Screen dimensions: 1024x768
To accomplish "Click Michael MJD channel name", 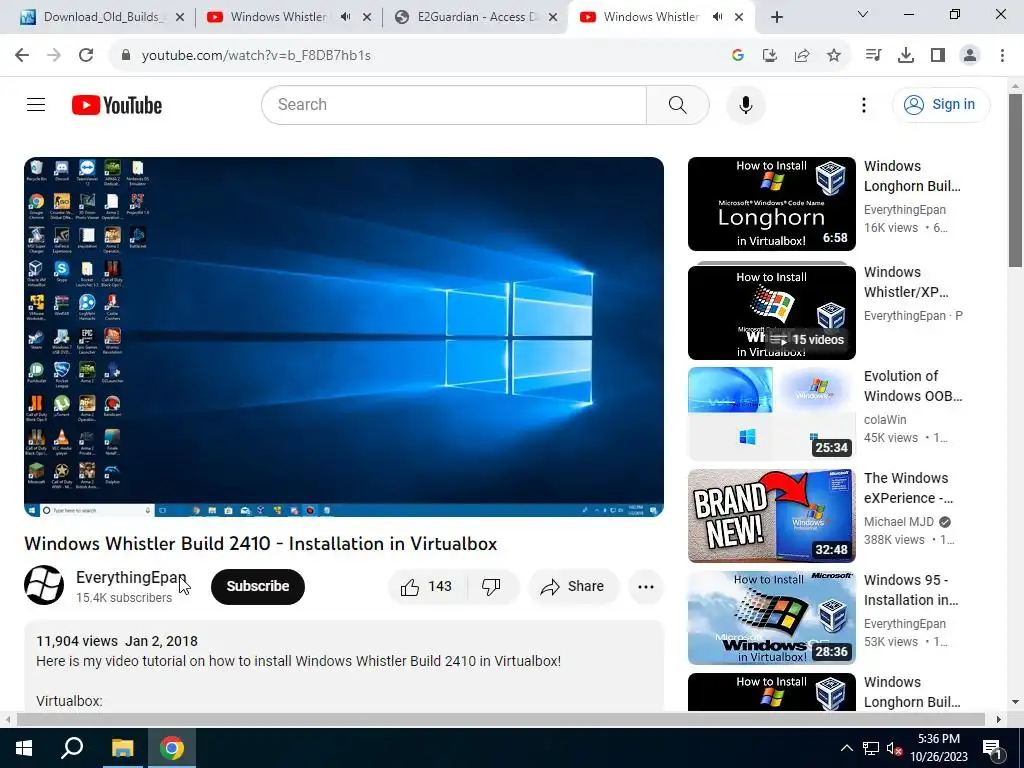I will pos(899,522).
